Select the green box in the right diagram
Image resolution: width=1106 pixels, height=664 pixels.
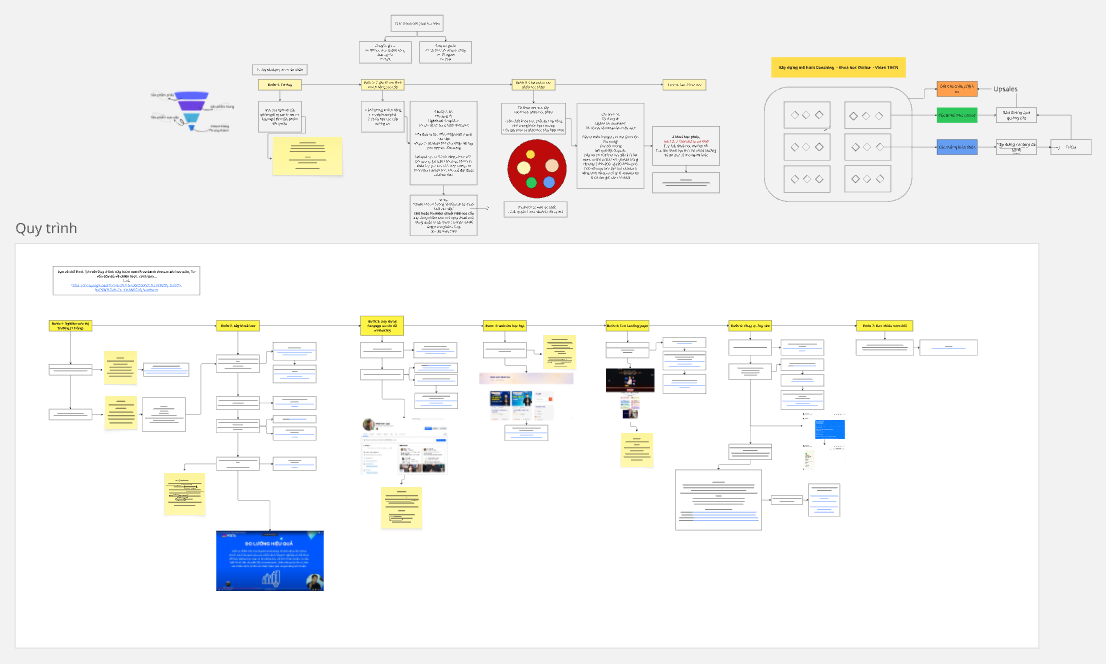coord(956,116)
